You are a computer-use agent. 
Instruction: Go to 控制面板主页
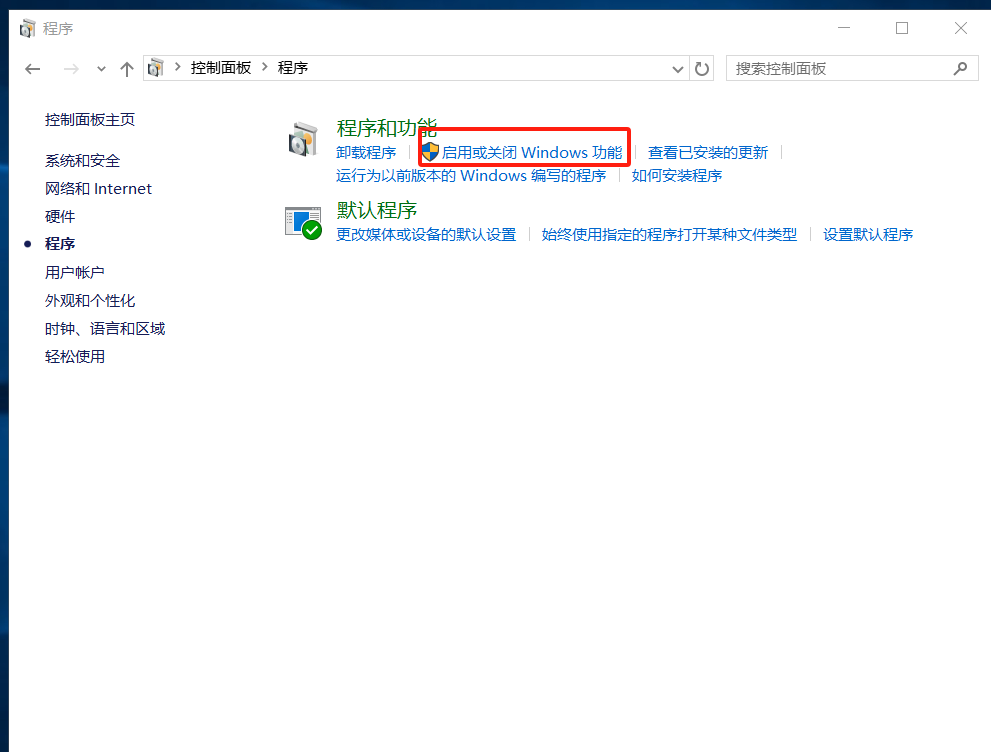[90, 119]
